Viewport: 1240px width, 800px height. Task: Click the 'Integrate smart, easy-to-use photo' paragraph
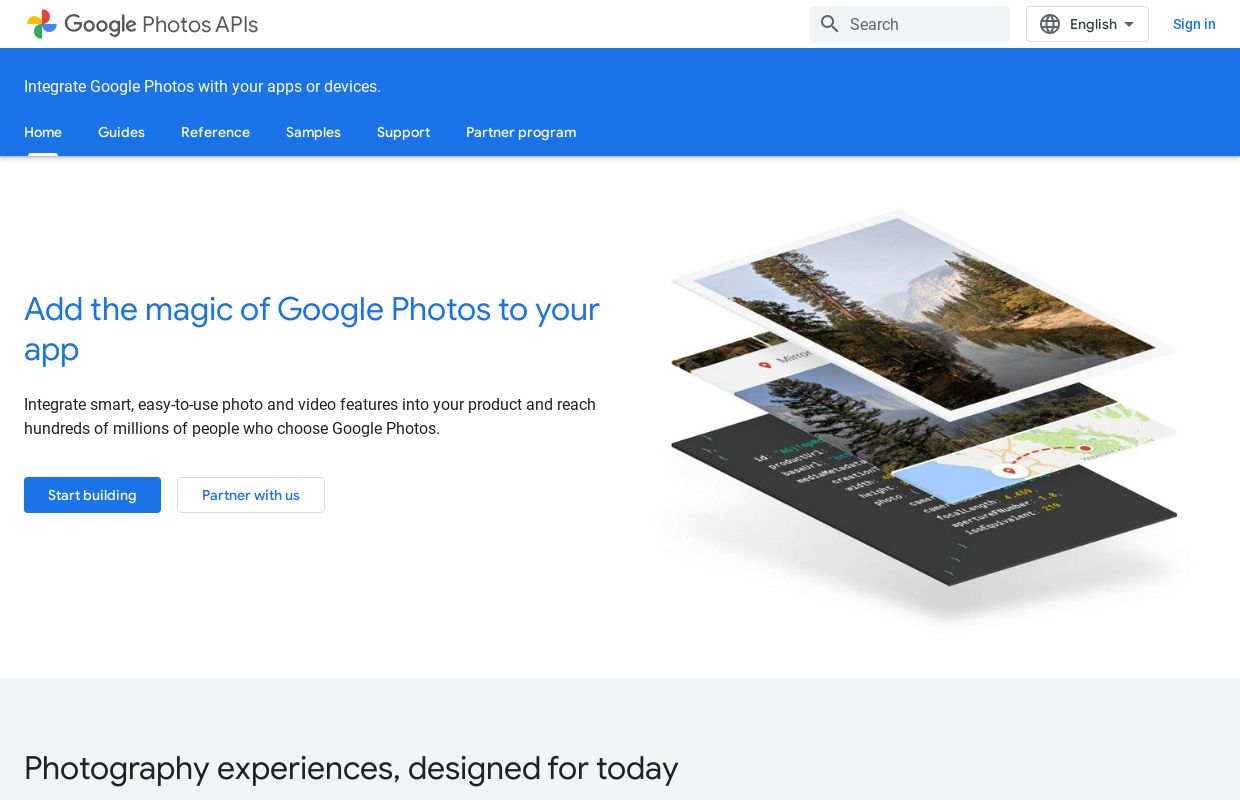[x=310, y=416]
